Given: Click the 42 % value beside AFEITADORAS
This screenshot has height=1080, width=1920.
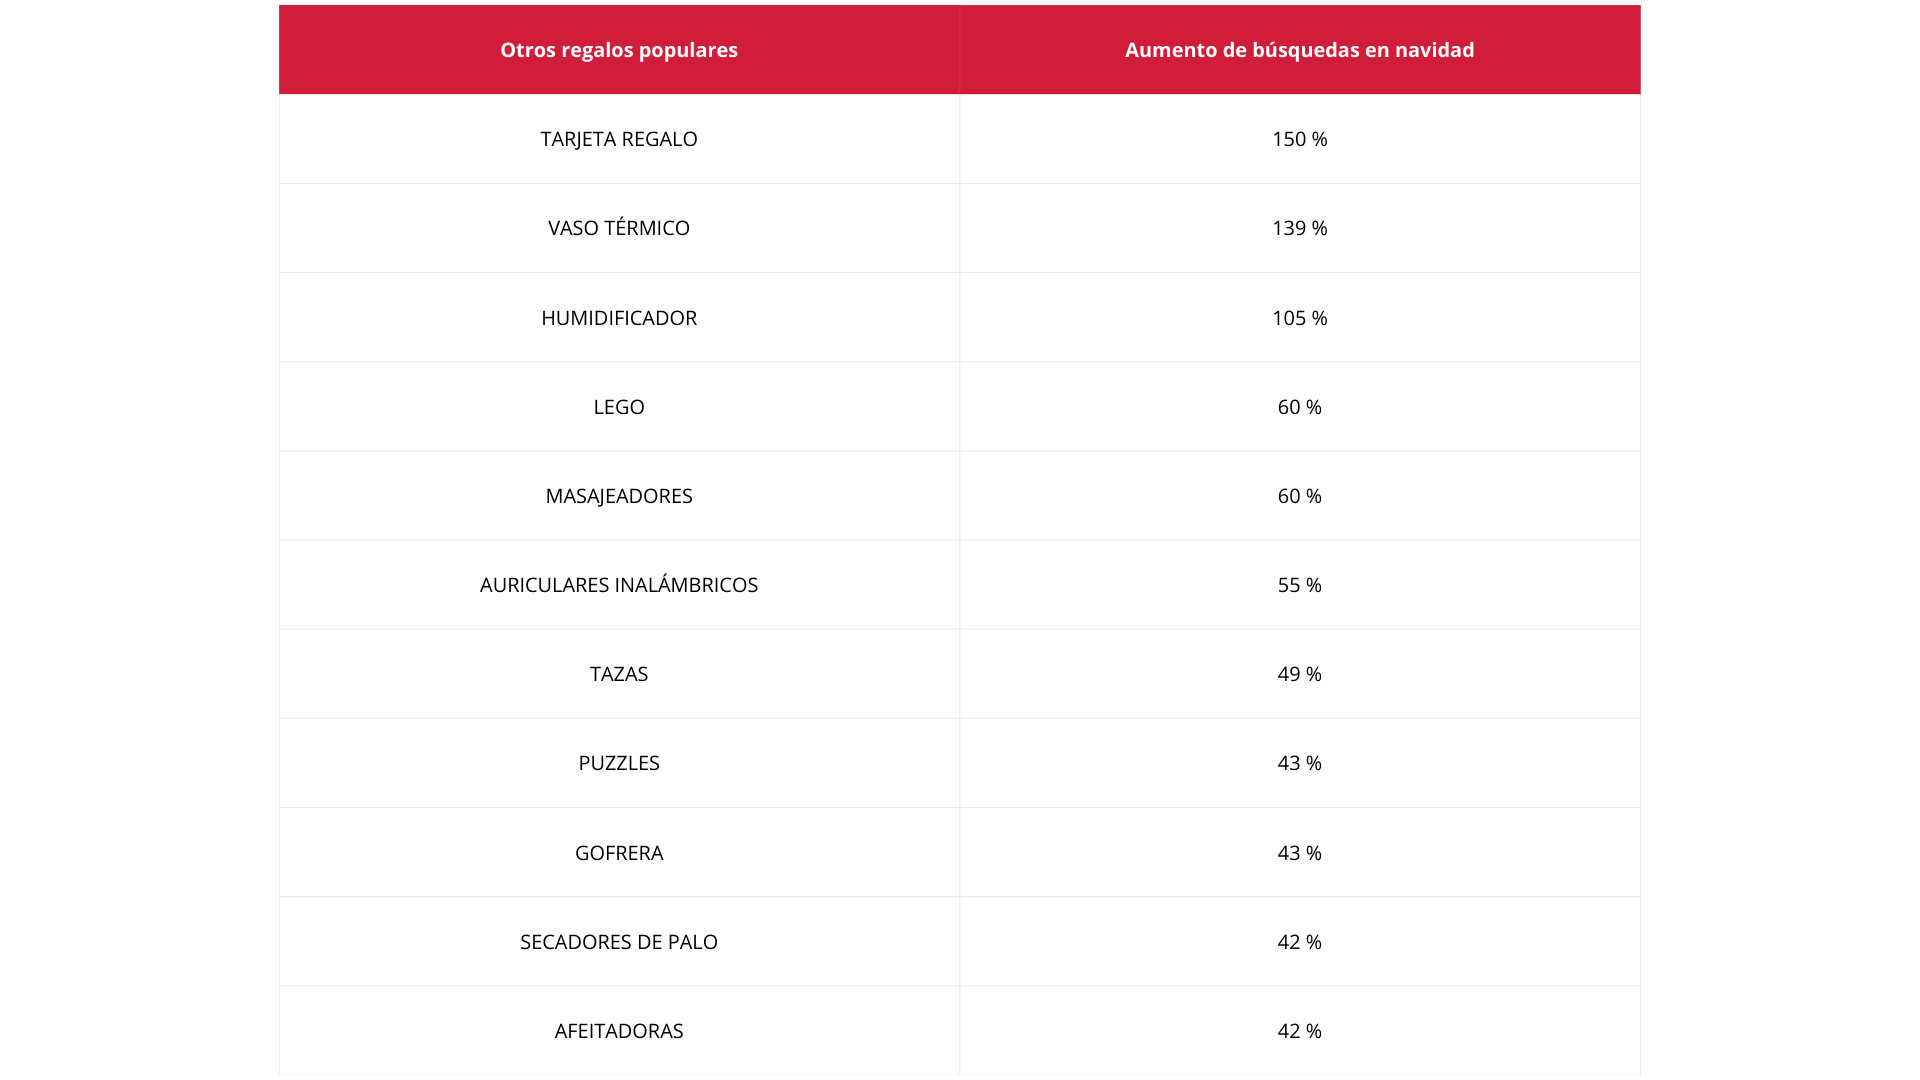Looking at the screenshot, I should click(x=1300, y=1031).
